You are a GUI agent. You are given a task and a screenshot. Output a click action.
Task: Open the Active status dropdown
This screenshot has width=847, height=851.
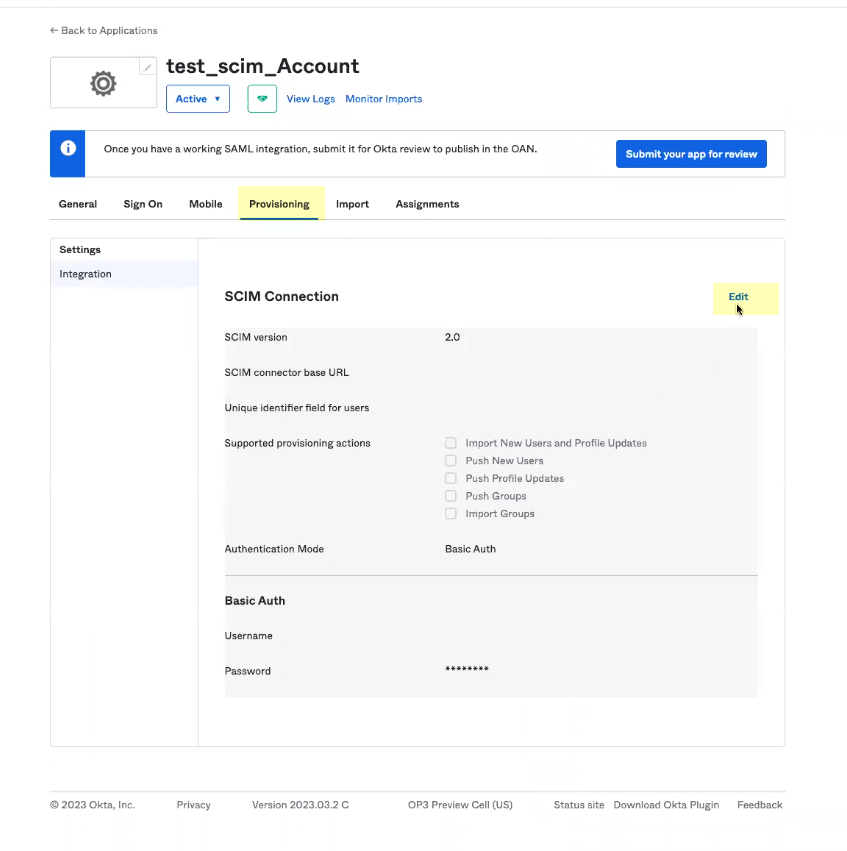[x=198, y=99]
